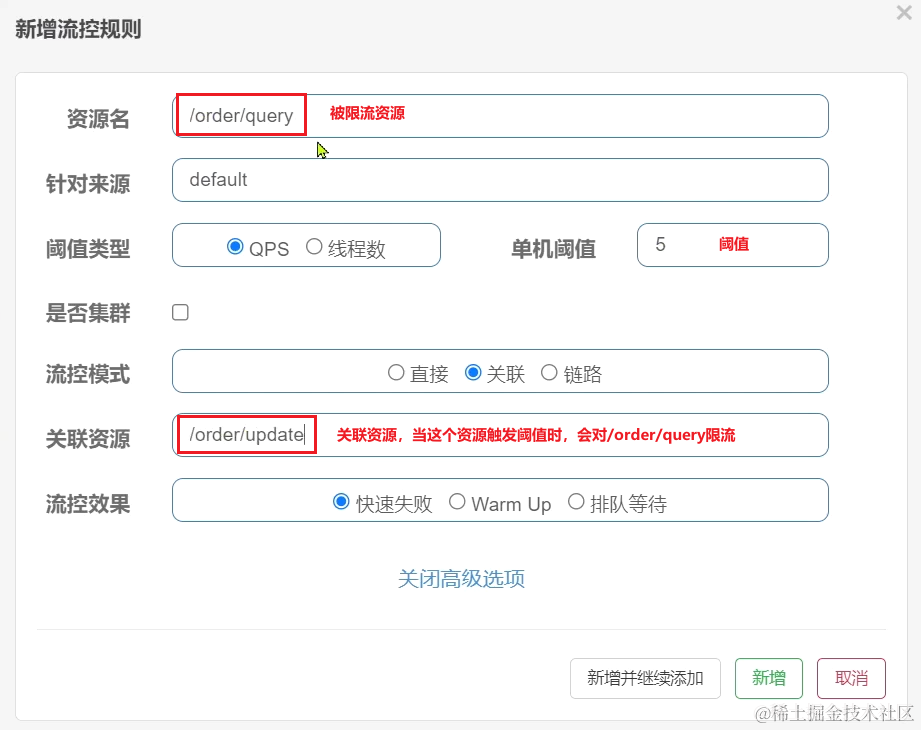Choose 关联 flow control mode
This screenshot has height=730, width=921.
(473, 372)
